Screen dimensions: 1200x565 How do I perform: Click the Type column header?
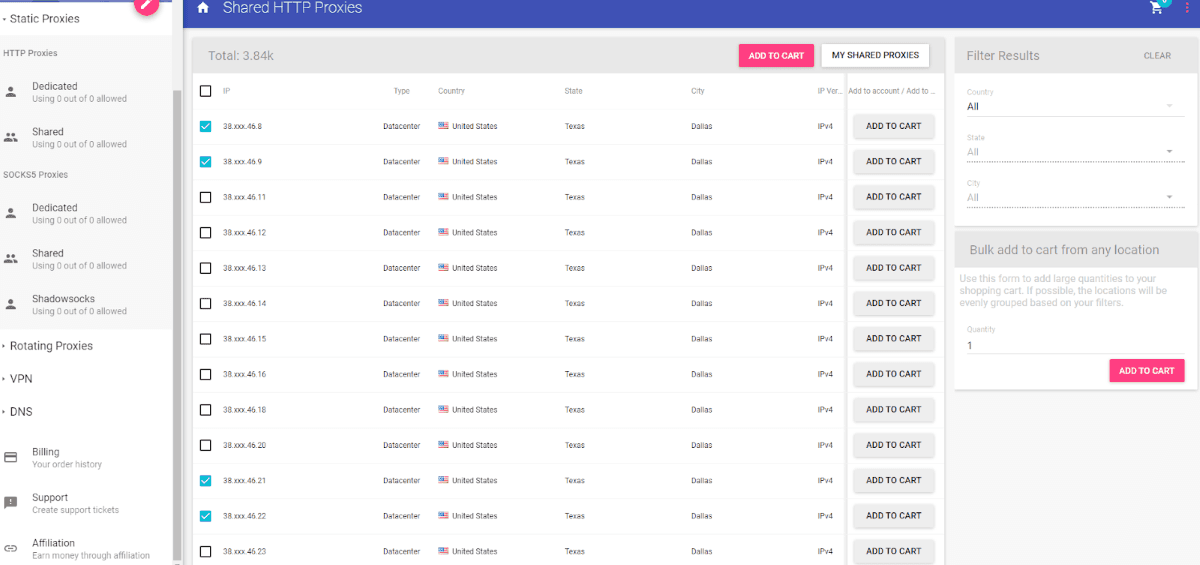[402, 91]
